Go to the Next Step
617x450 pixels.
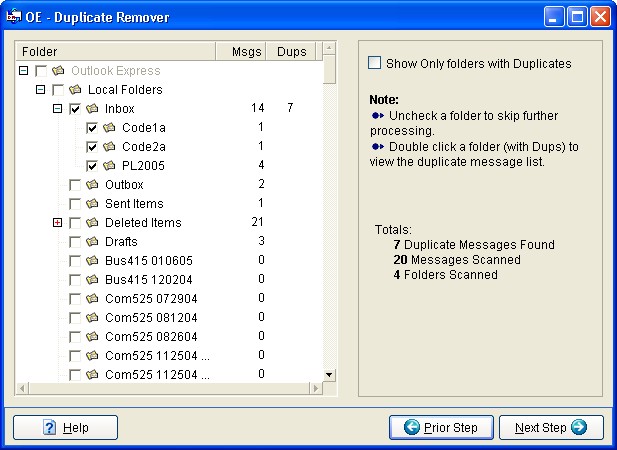pos(551,428)
